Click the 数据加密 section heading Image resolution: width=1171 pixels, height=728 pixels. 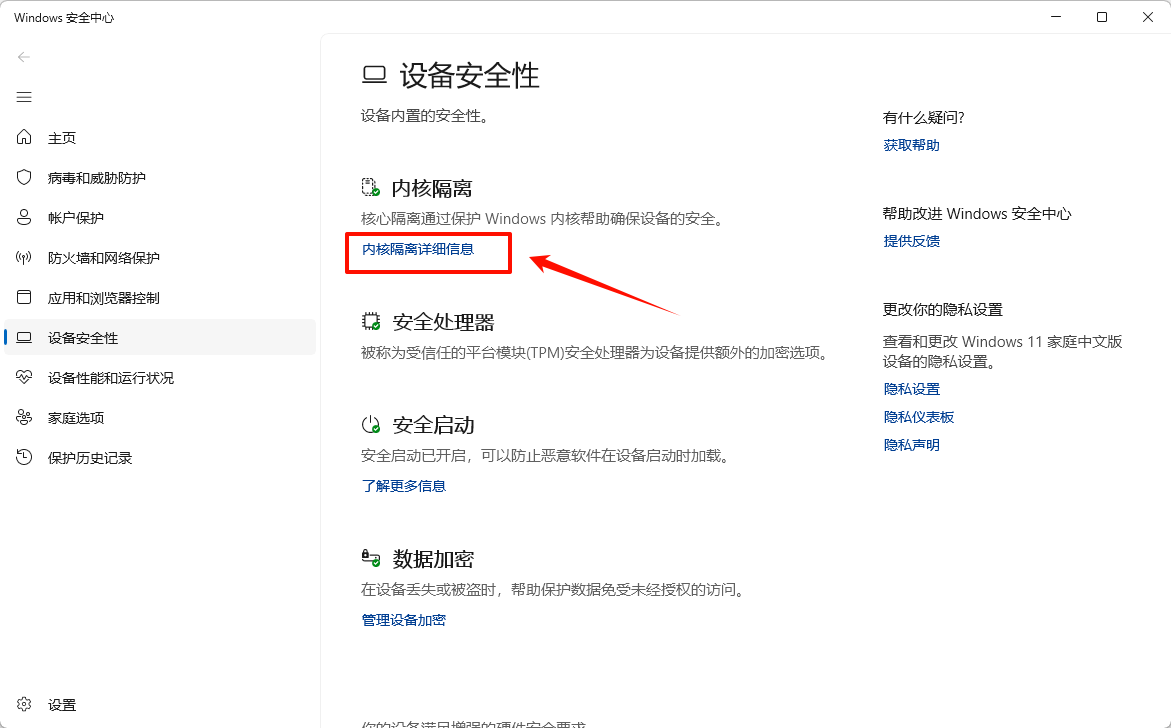pos(433,559)
